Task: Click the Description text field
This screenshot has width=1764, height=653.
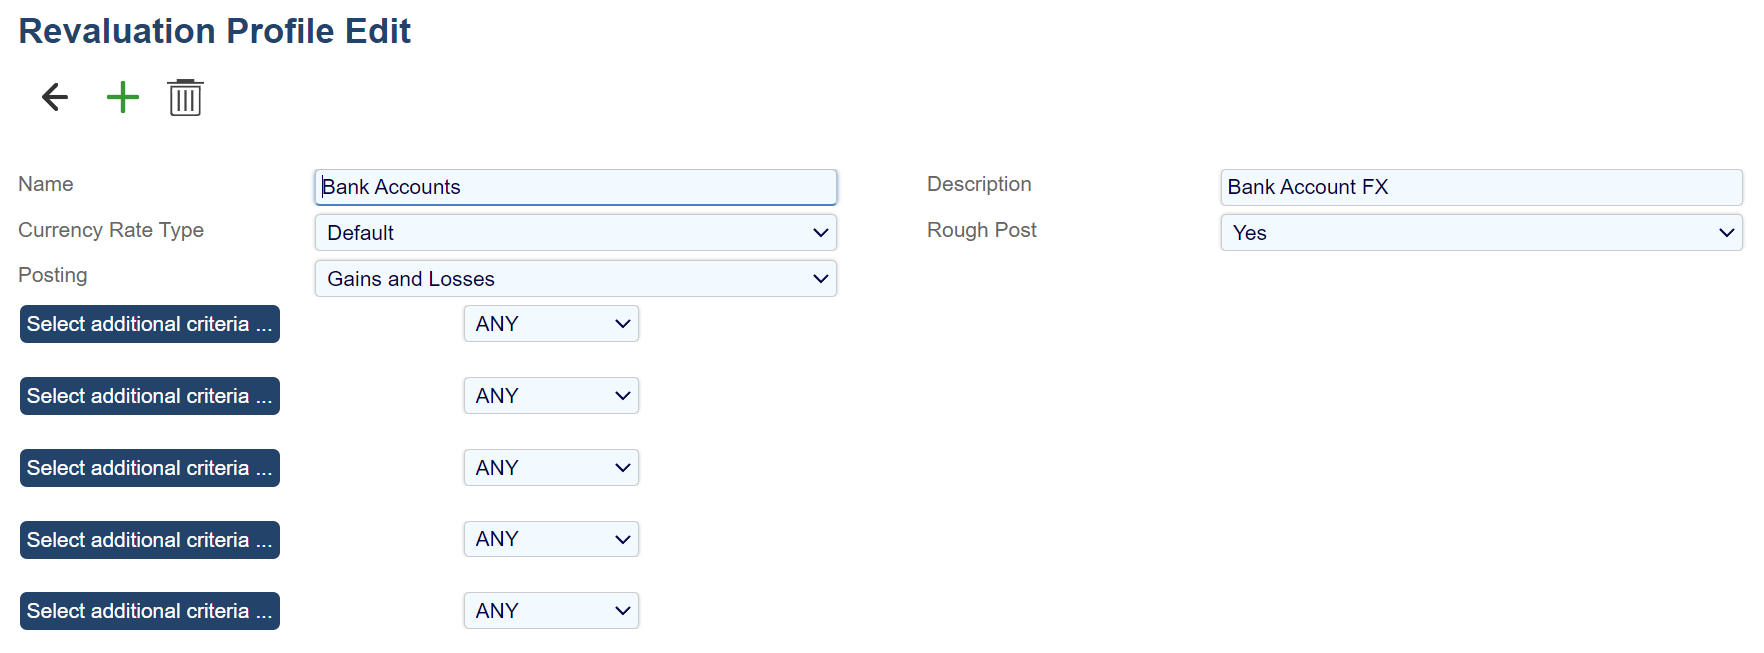Action: click(1480, 187)
